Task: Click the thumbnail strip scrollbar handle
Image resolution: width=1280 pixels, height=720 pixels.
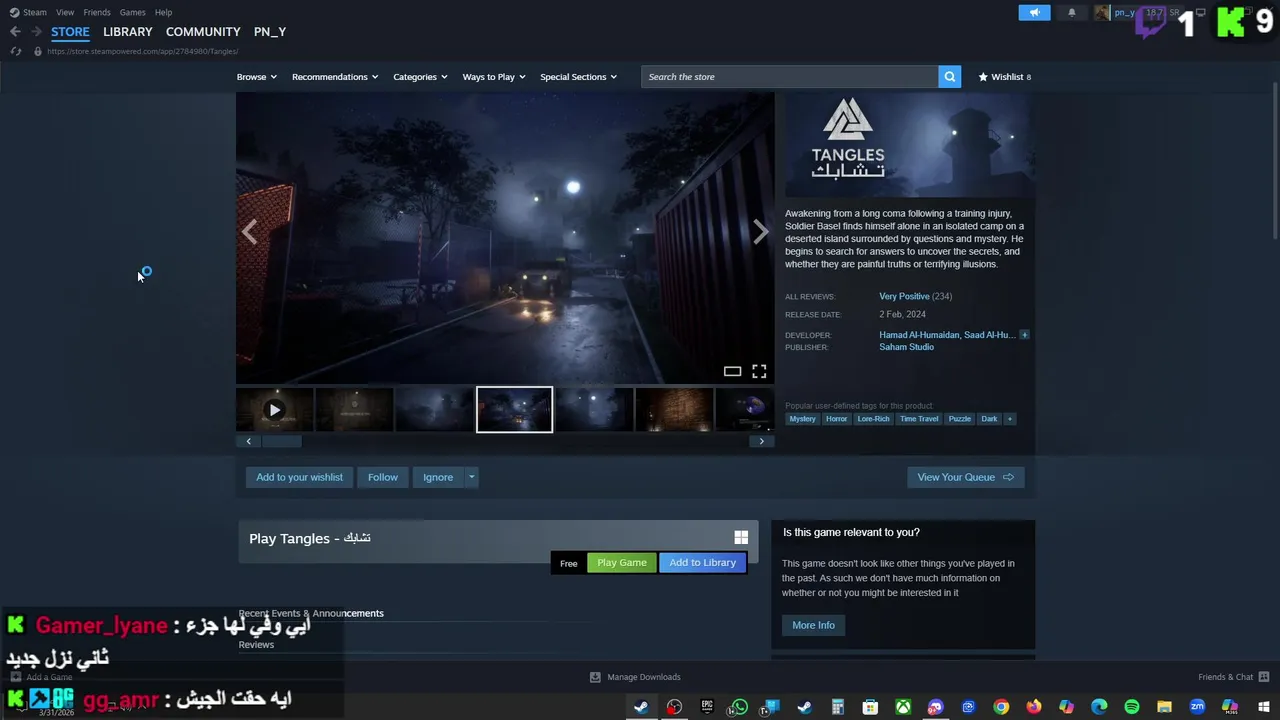Action: pos(281,441)
